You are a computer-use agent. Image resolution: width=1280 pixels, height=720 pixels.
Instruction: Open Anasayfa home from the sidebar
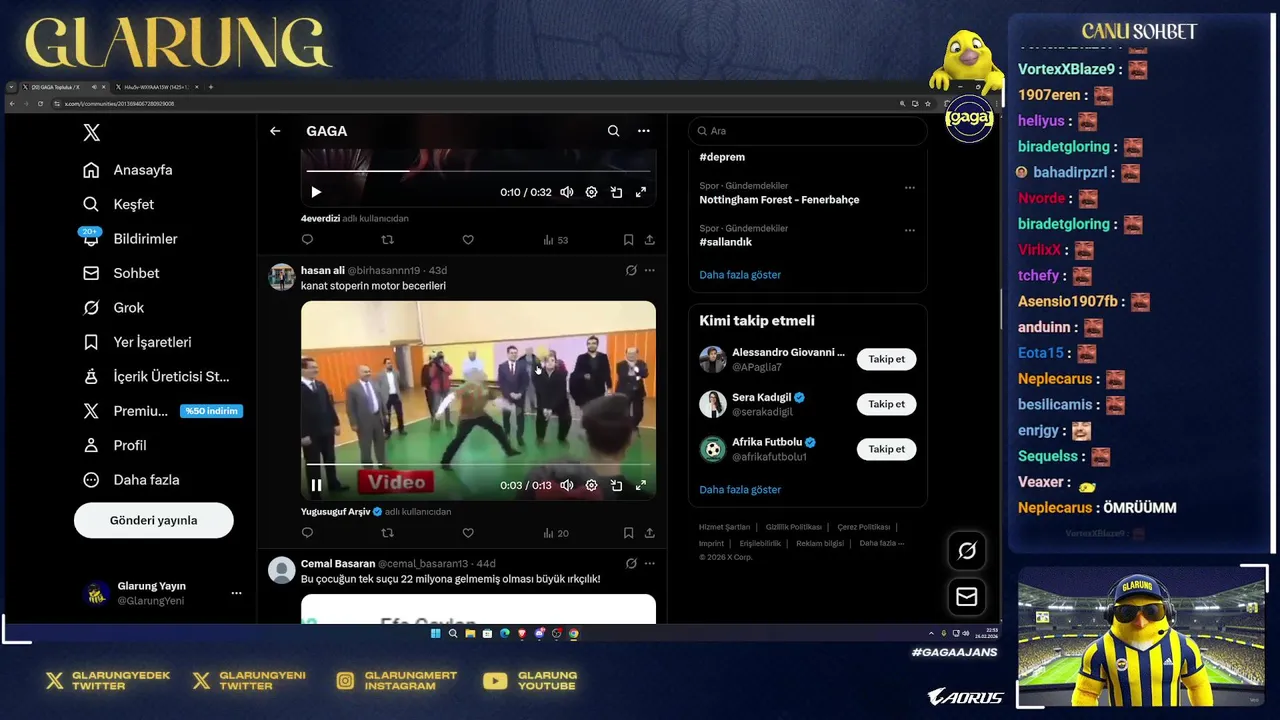(127, 170)
